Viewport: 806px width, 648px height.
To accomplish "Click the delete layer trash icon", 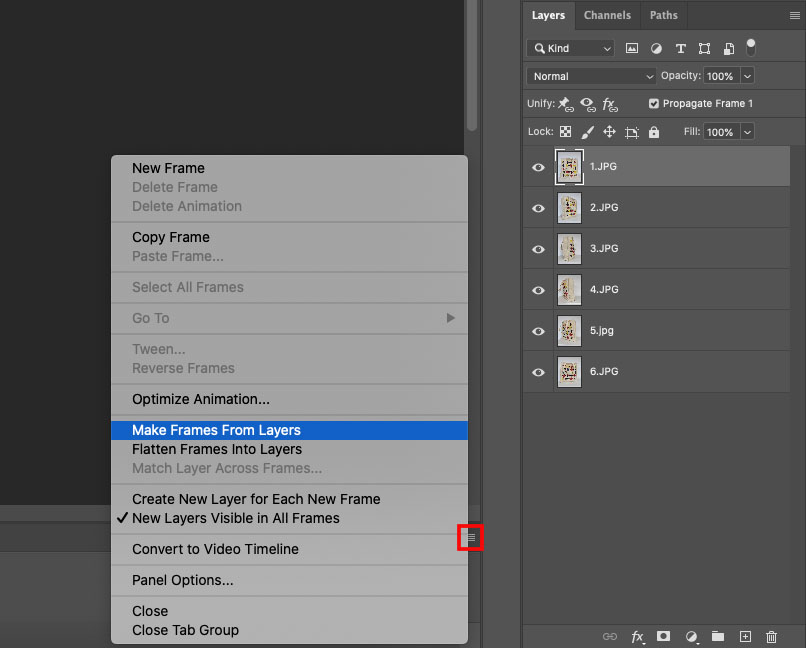I will pos(771,637).
